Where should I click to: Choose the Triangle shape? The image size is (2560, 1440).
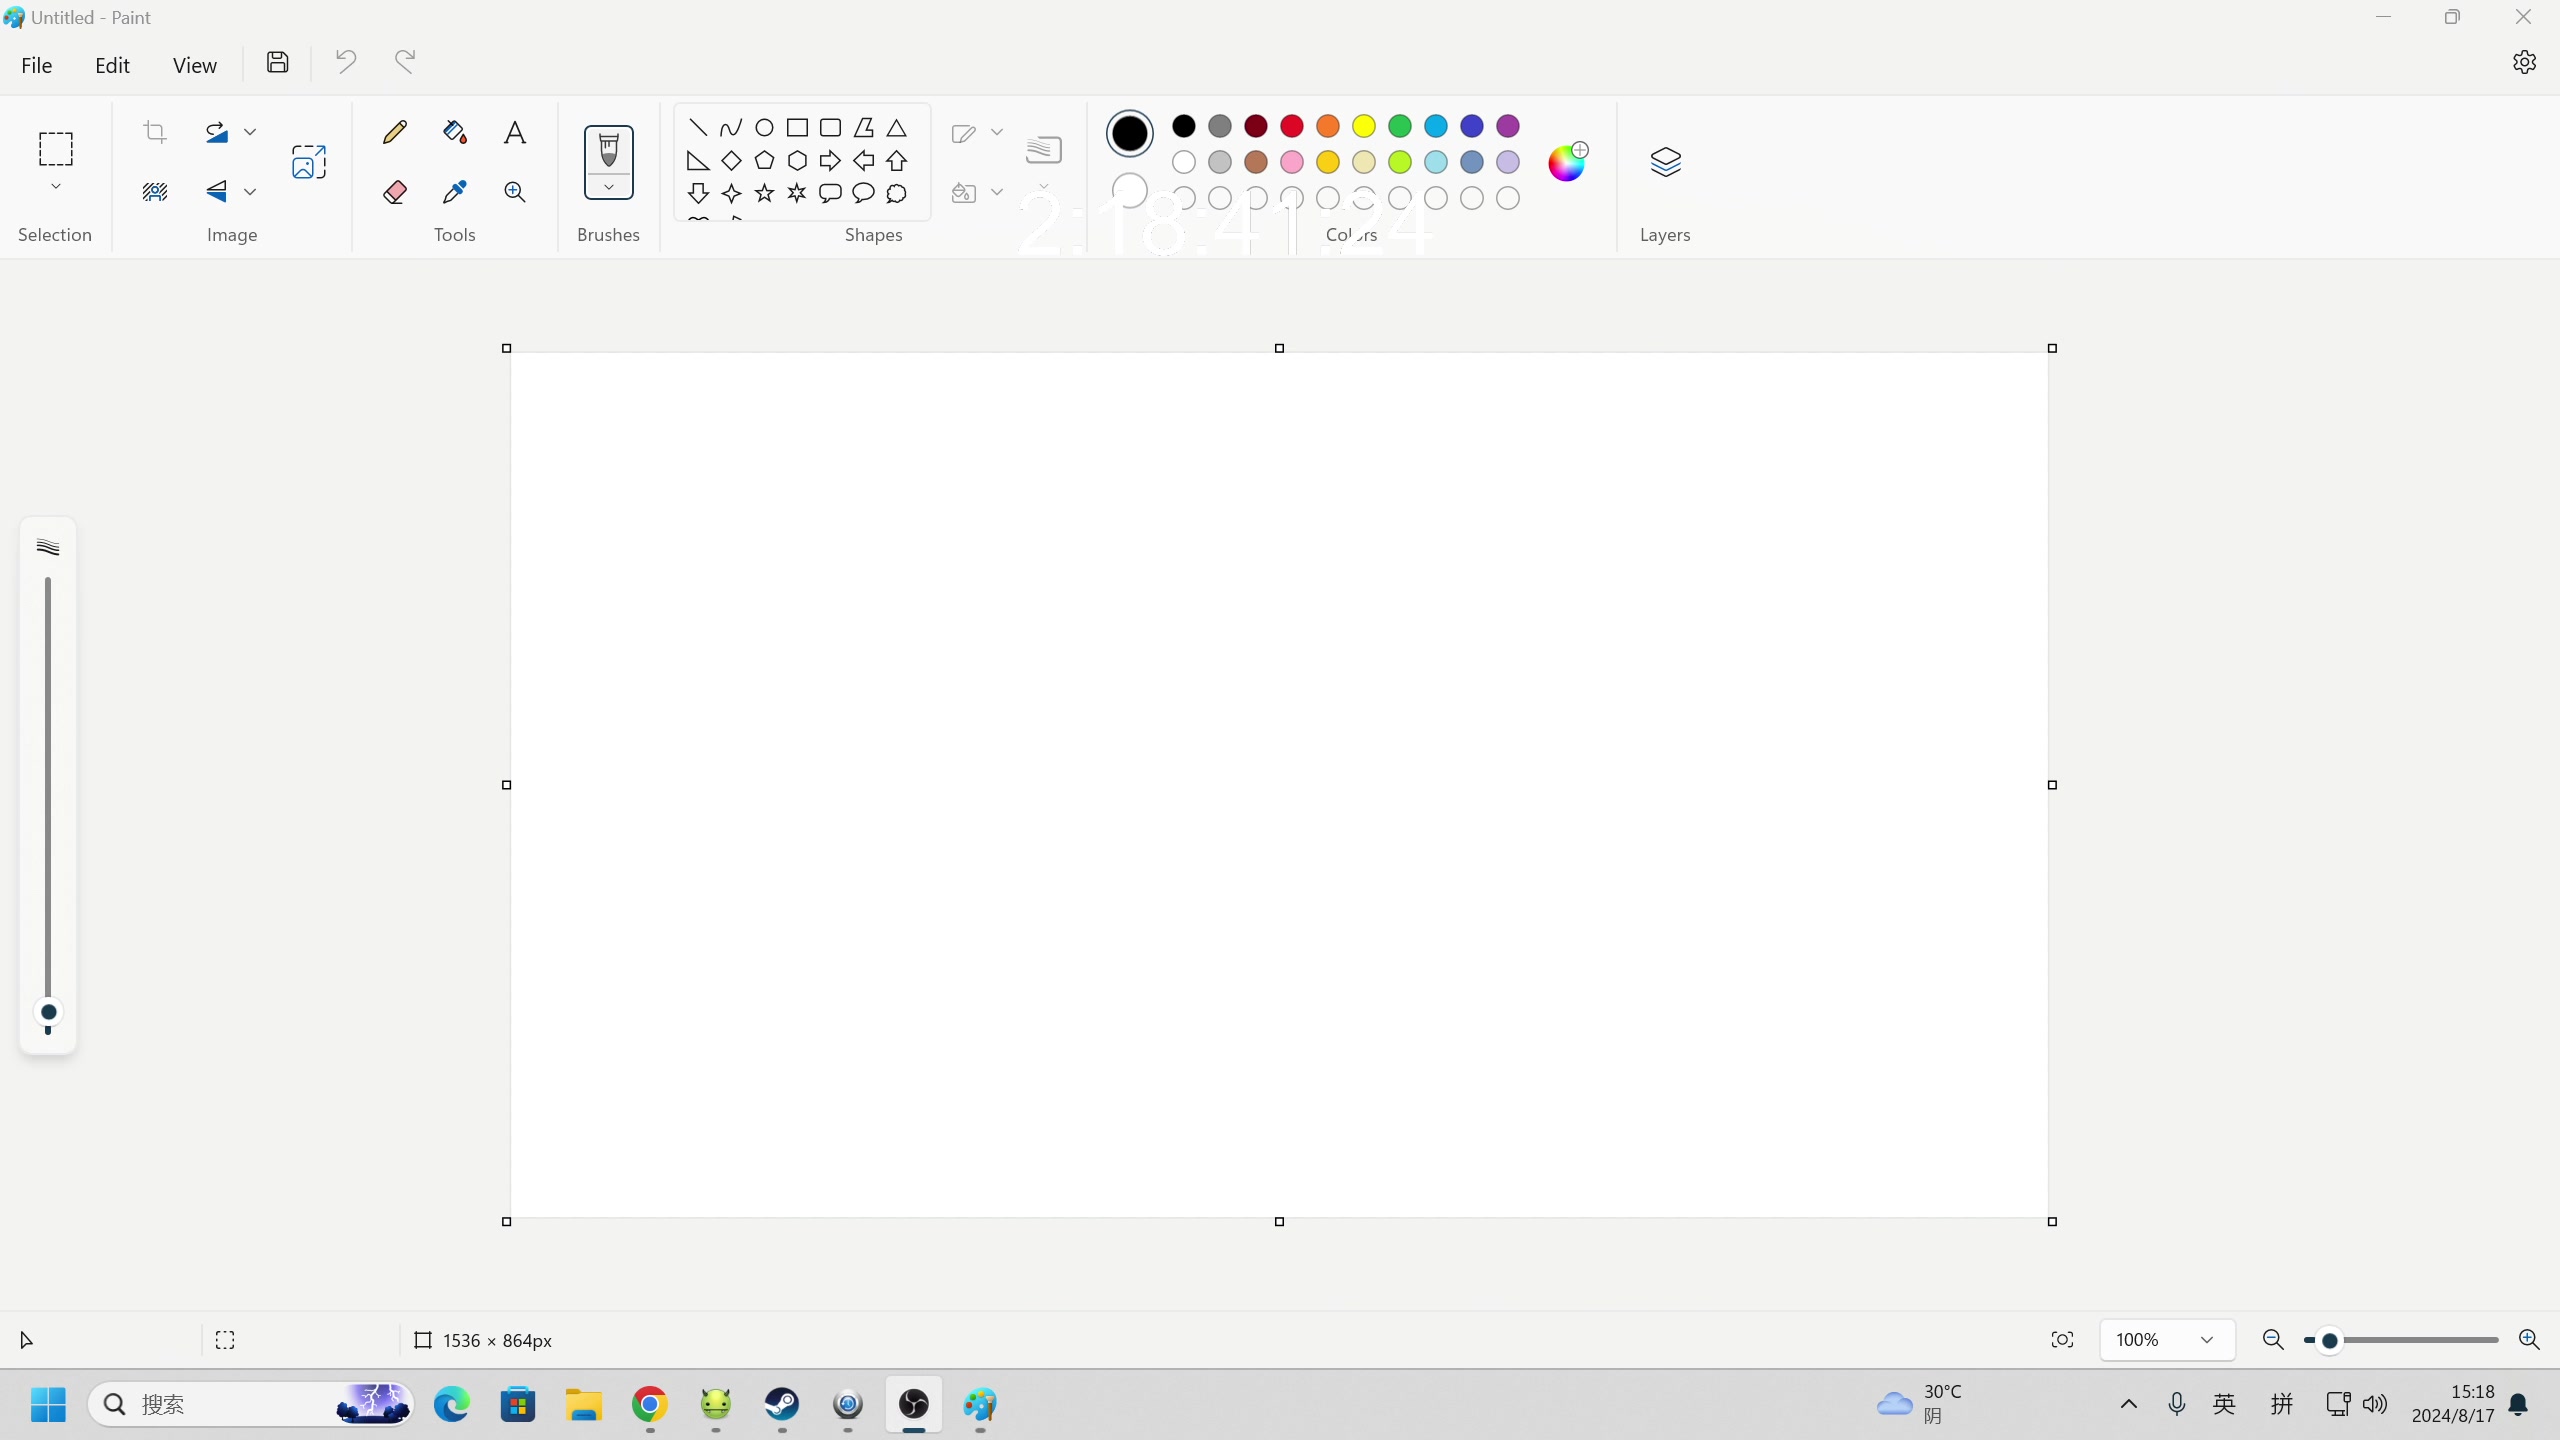point(896,127)
